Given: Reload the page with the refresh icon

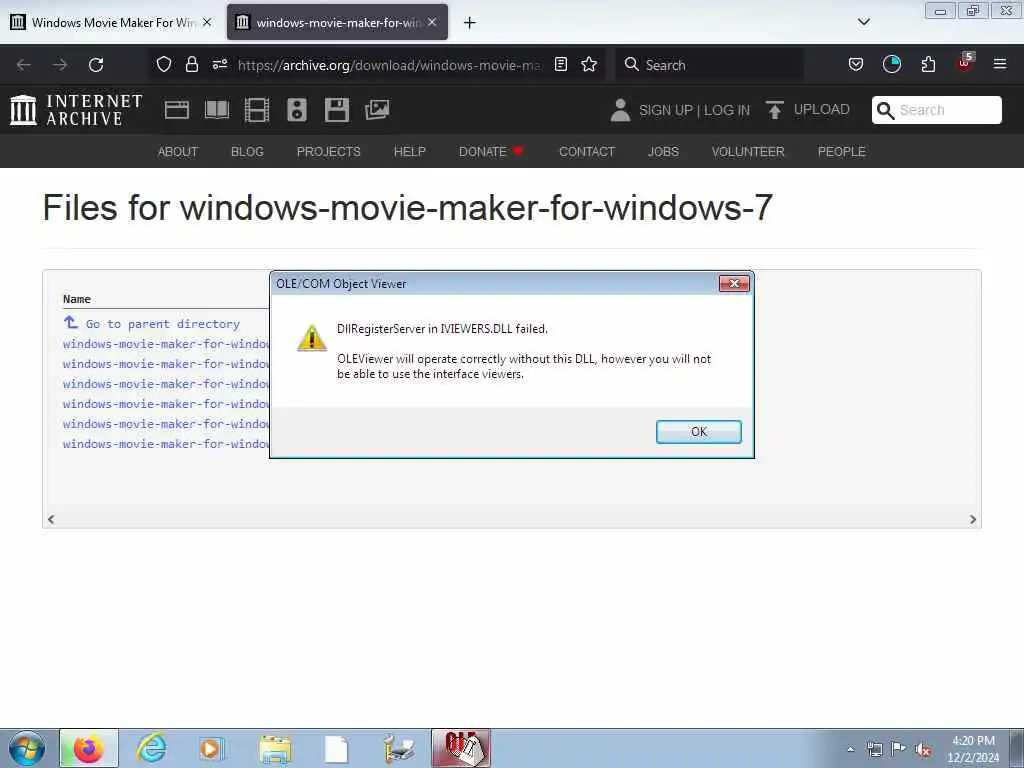Looking at the screenshot, I should pyautogui.click(x=96, y=65).
